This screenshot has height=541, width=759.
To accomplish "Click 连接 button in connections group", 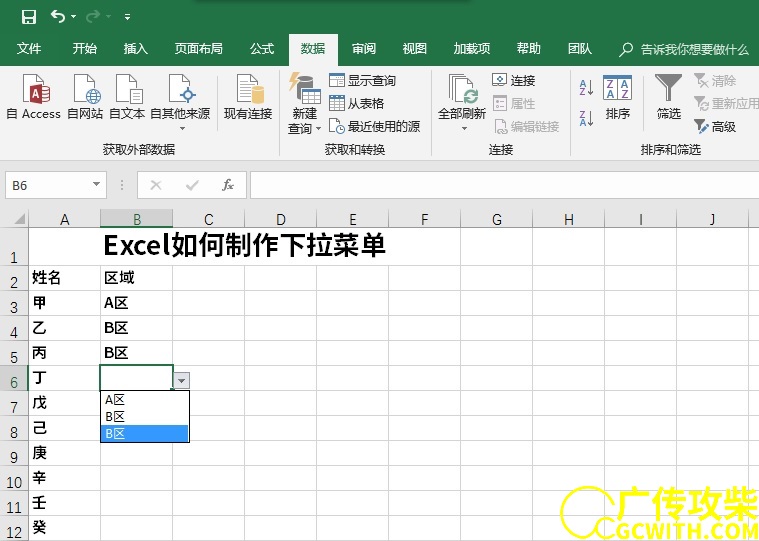I will pos(514,80).
